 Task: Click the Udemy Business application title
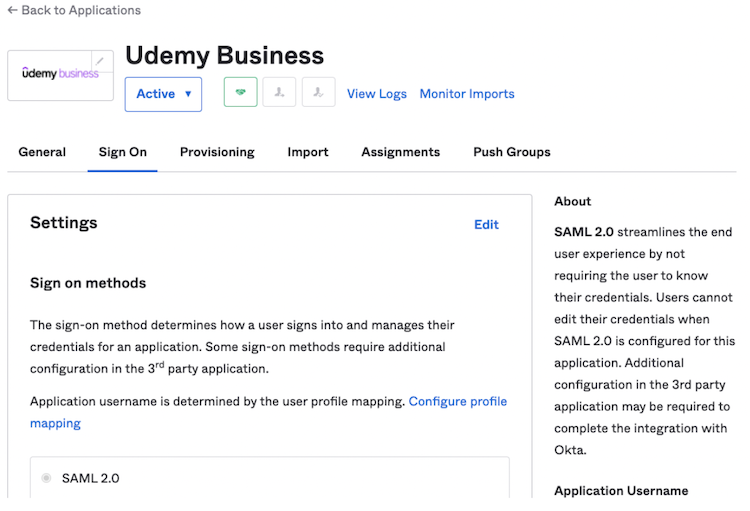[x=224, y=55]
